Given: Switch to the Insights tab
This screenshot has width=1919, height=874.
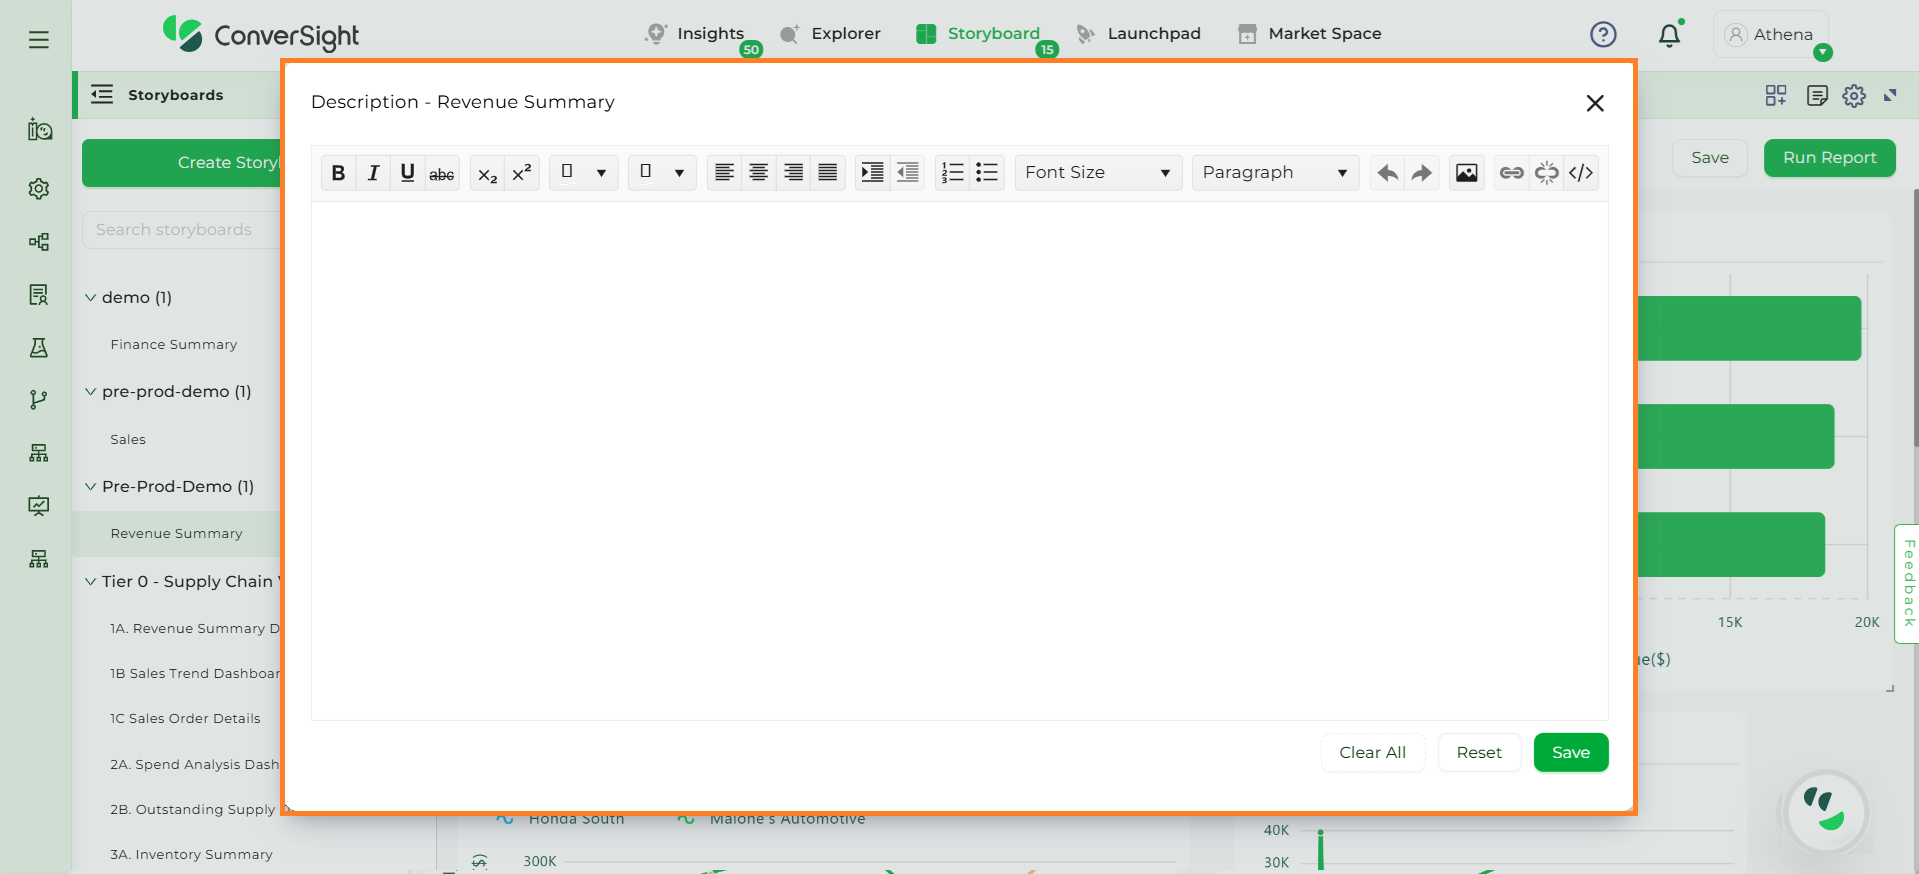Looking at the screenshot, I should (709, 34).
